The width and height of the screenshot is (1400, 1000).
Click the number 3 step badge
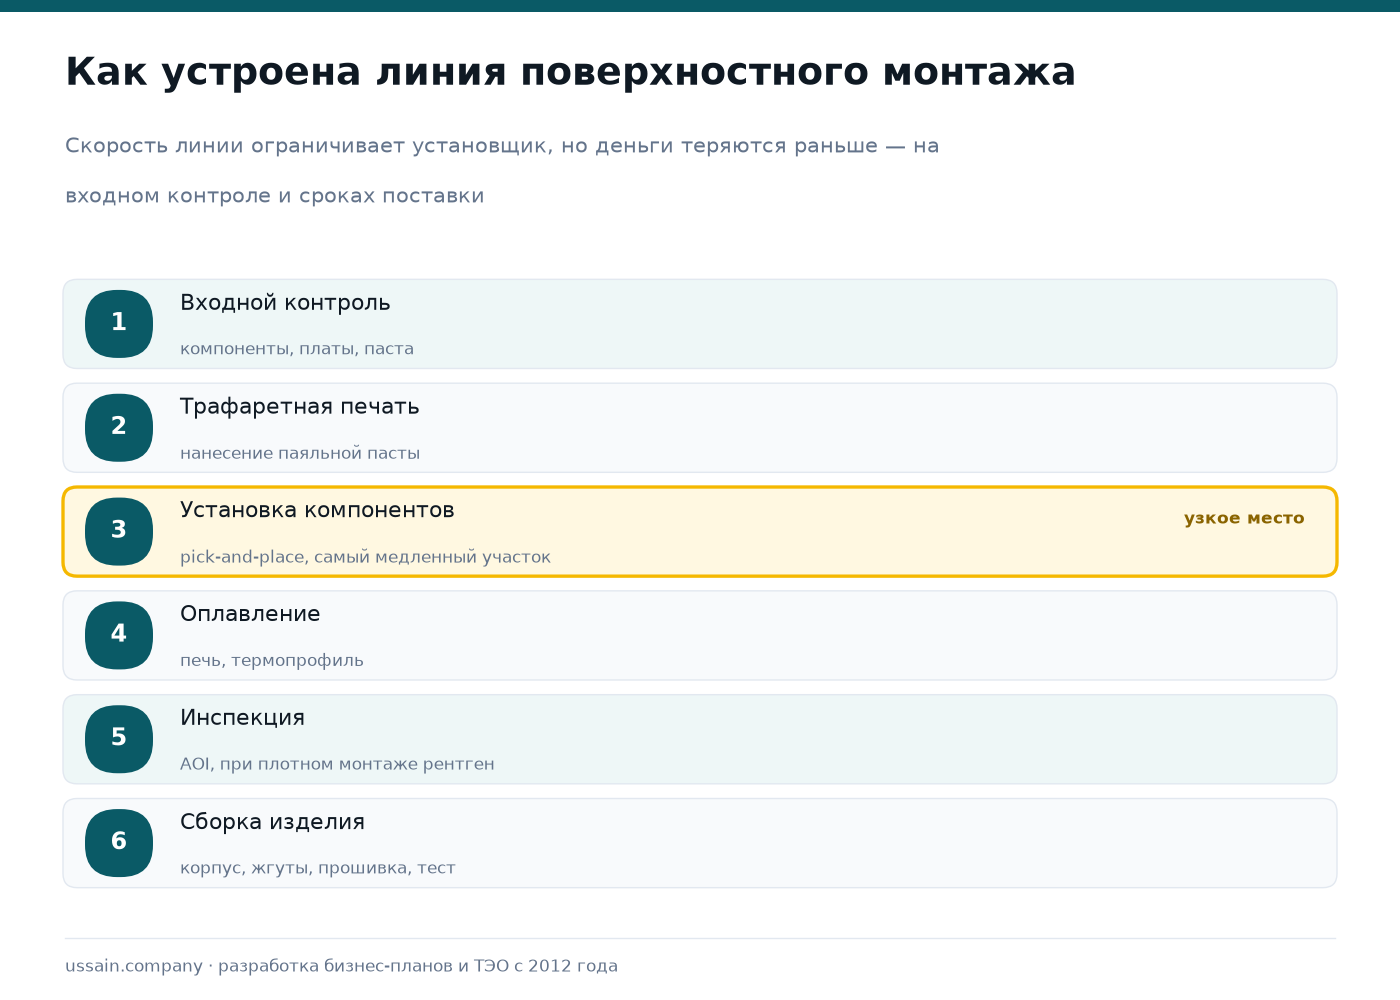tap(119, 532)
